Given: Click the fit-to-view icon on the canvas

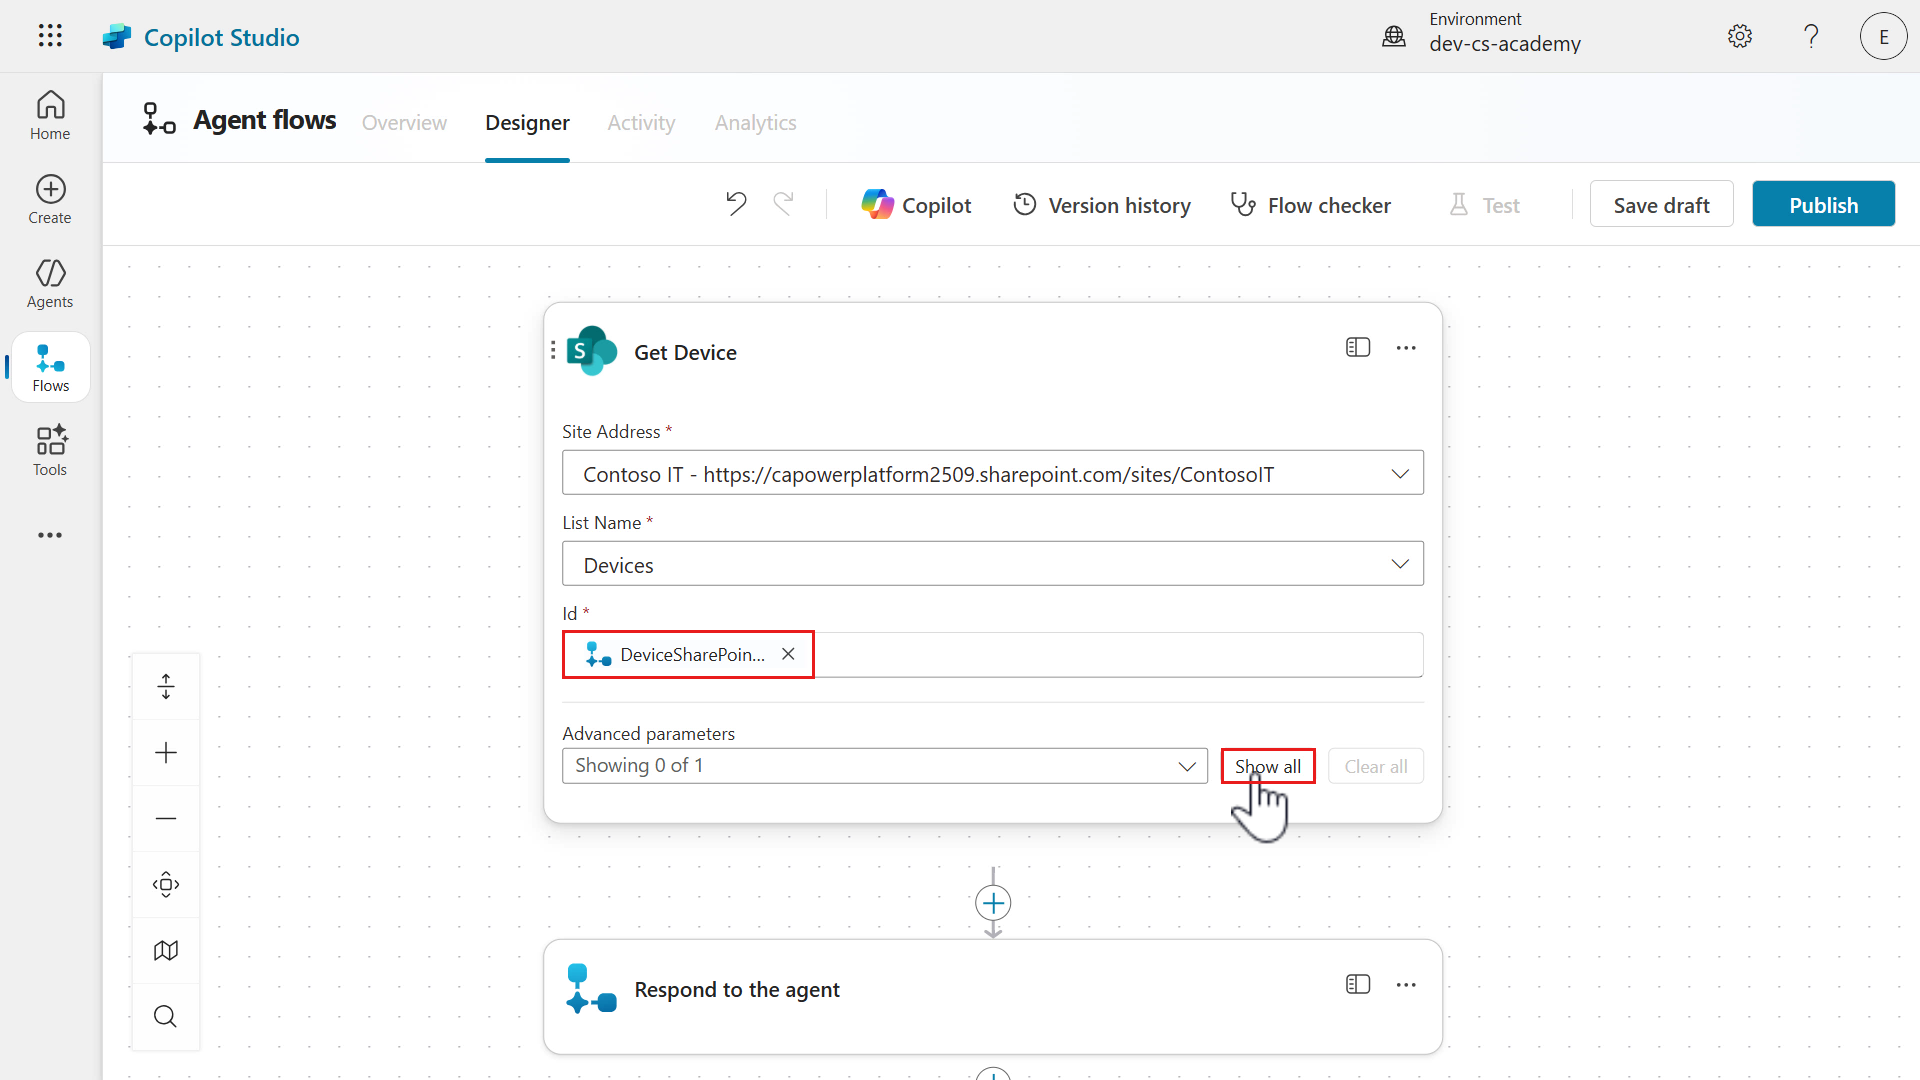Looking at the screenshot, I should tap(165, 884).
